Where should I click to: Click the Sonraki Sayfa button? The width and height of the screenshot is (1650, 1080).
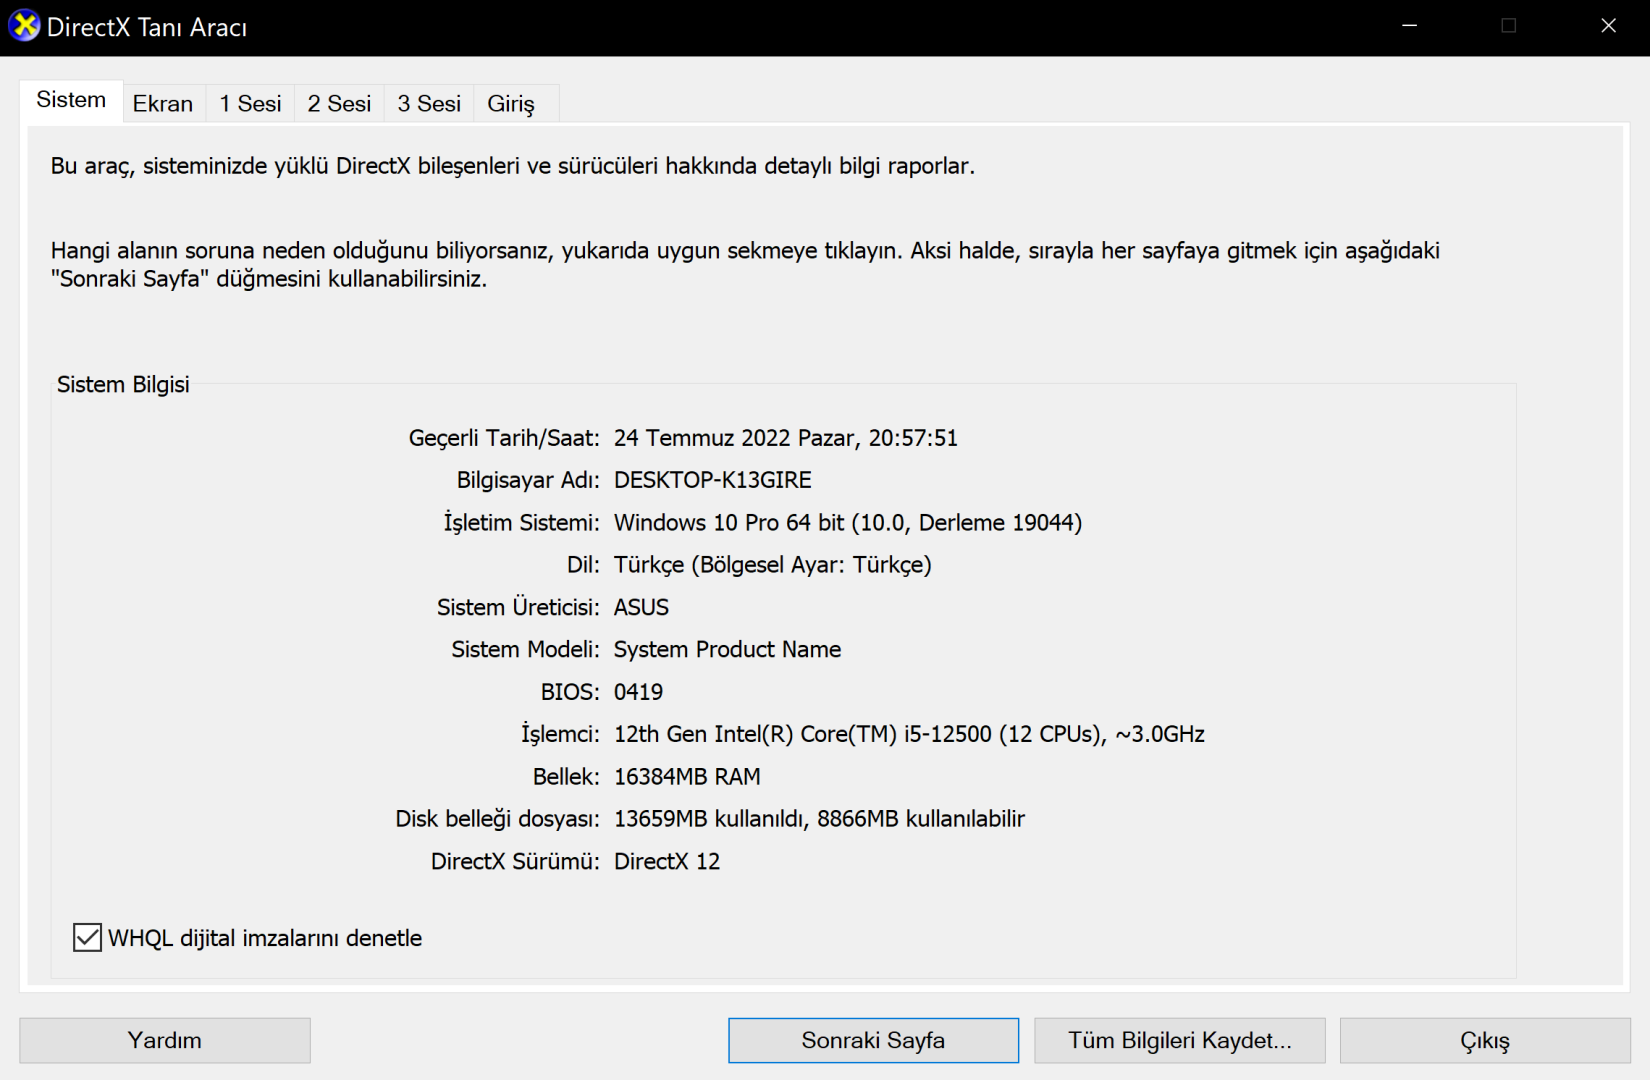[873, 1041]
